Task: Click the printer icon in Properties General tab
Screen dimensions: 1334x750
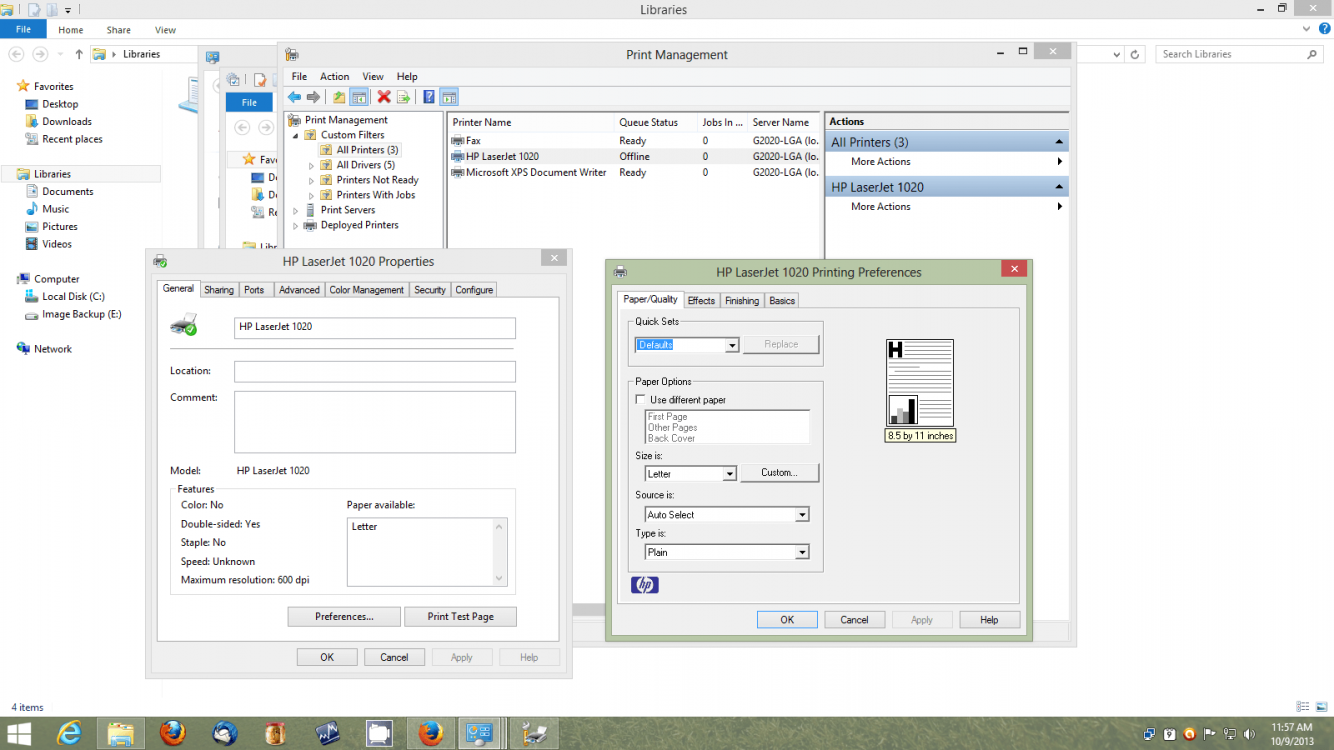Action: click(x=184, y=323)
